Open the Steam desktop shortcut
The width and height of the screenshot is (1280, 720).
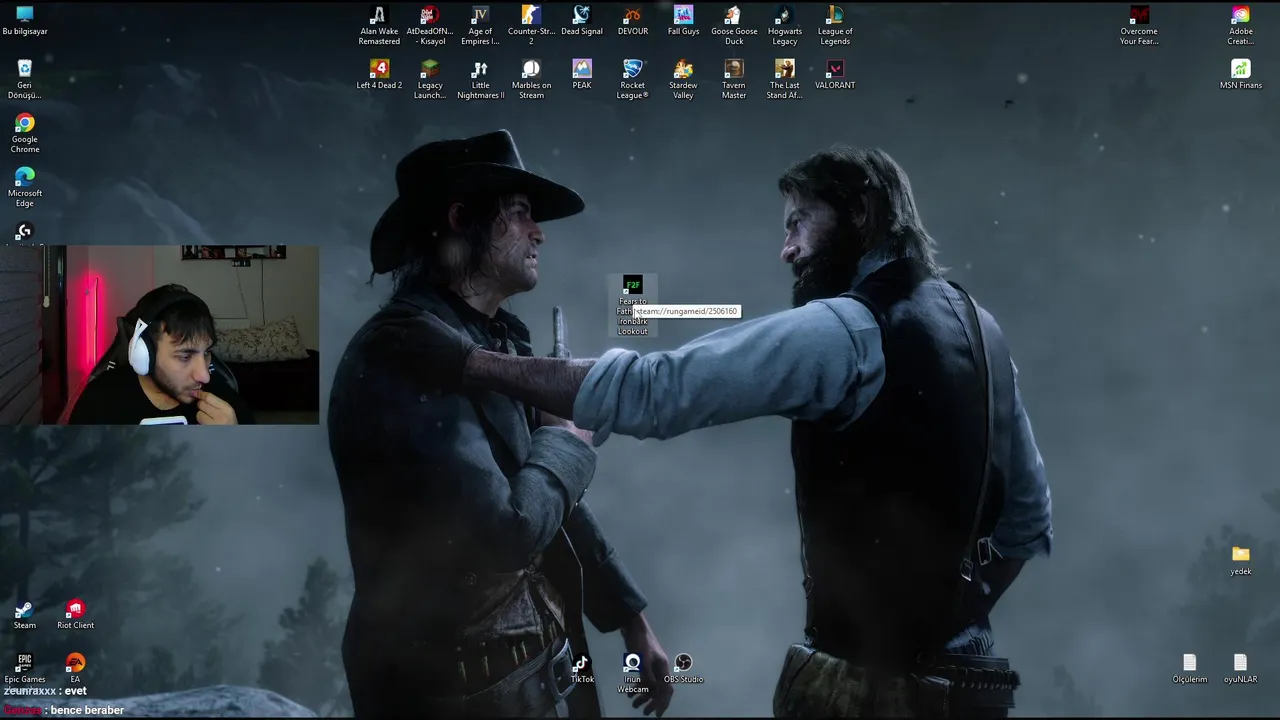tap(25, 616)
